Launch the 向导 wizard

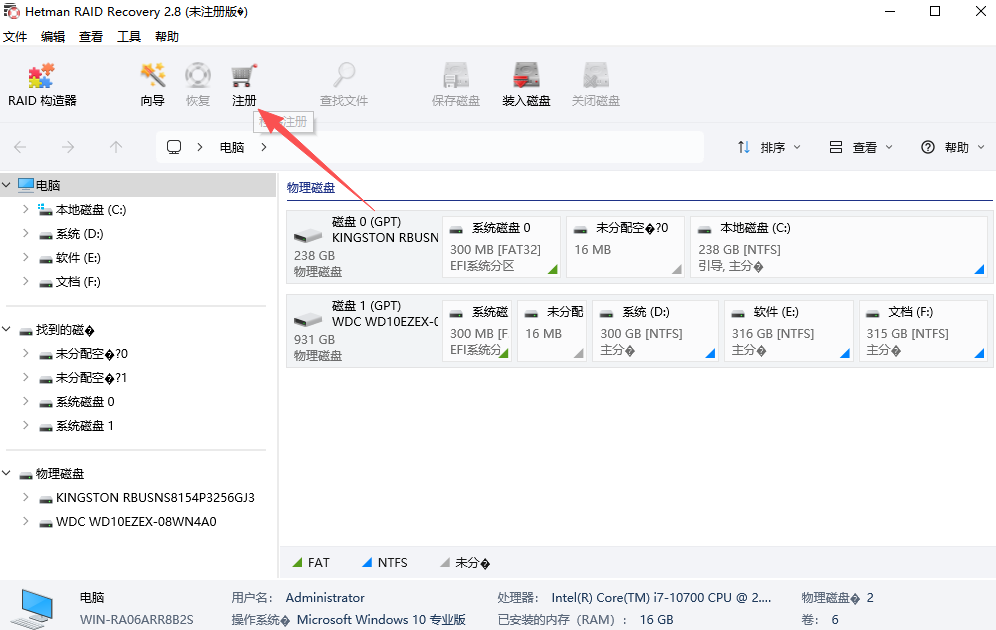[152, 85]
